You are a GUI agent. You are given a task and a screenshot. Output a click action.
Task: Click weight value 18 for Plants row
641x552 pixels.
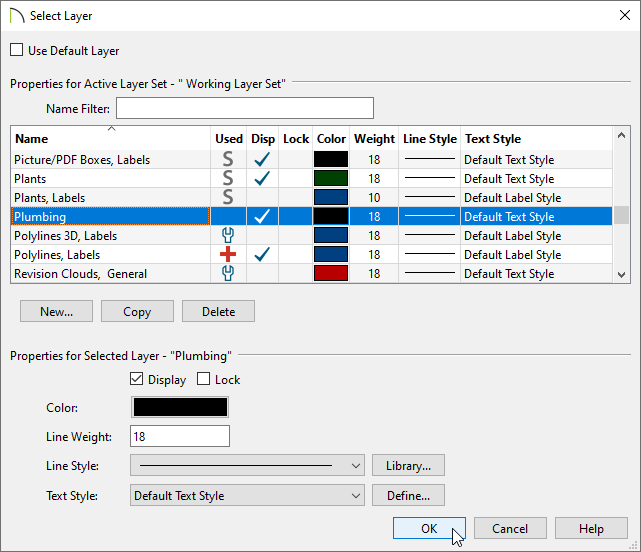(x=374, y=179)
